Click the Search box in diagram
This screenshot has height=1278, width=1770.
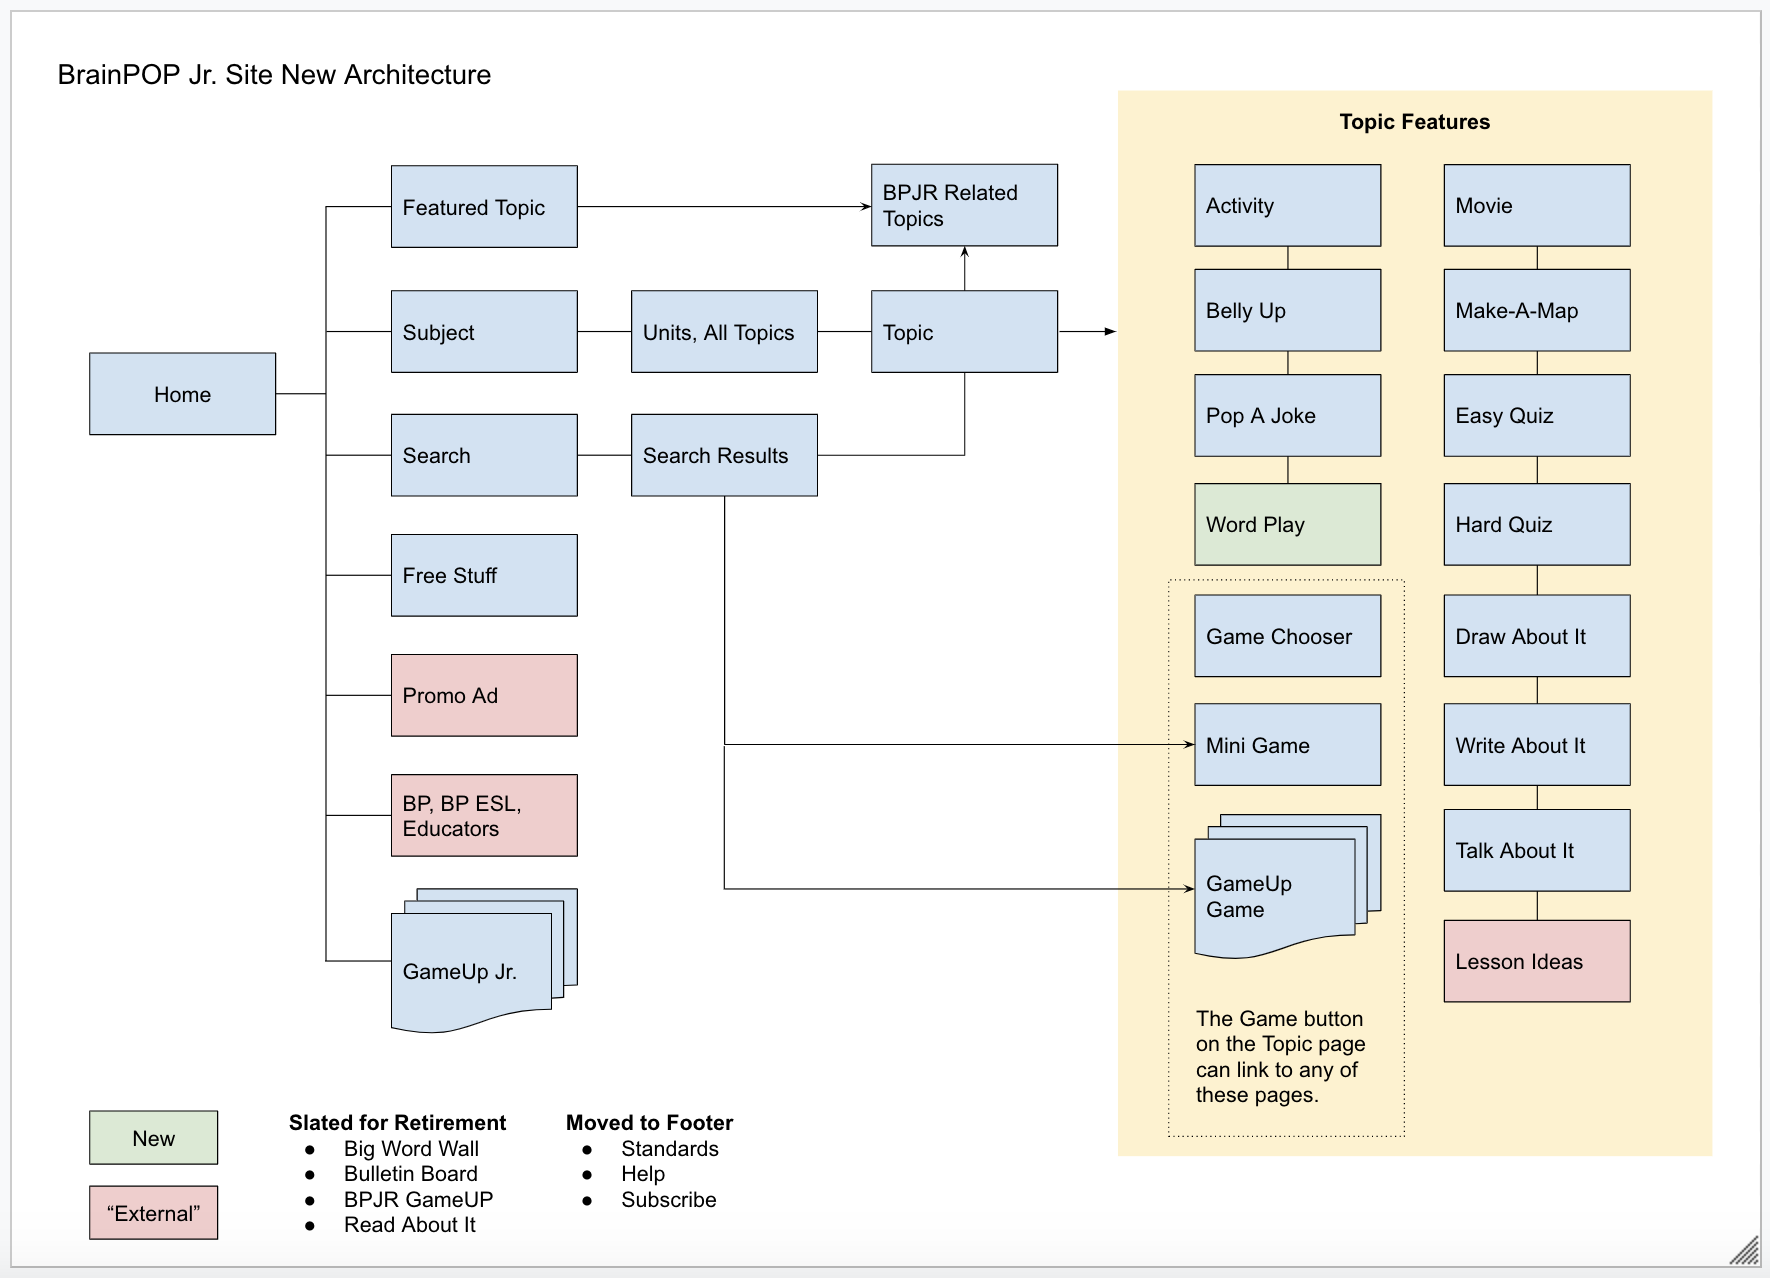(484, 455)
